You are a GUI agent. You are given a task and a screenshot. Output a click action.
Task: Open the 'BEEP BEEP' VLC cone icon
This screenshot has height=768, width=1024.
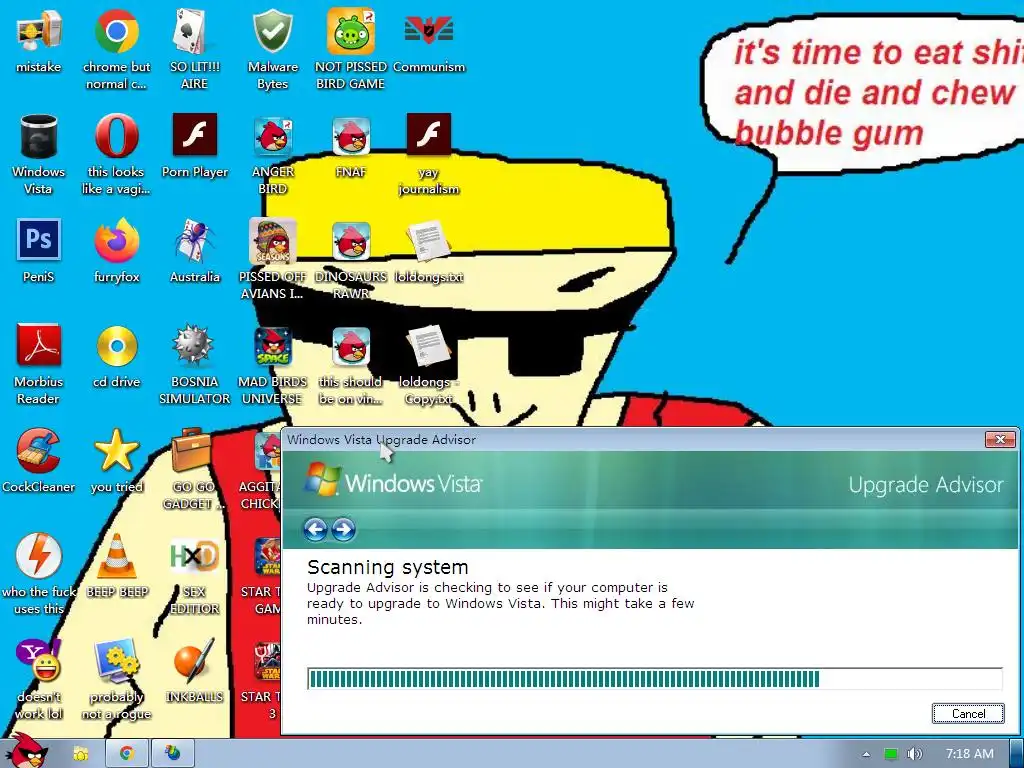click(116, 555)
